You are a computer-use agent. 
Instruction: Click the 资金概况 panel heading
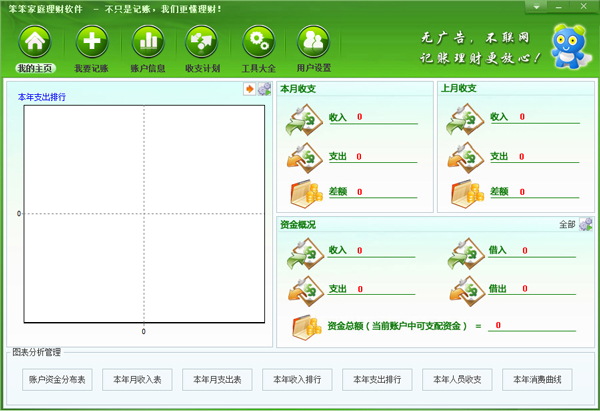point(298,225)
